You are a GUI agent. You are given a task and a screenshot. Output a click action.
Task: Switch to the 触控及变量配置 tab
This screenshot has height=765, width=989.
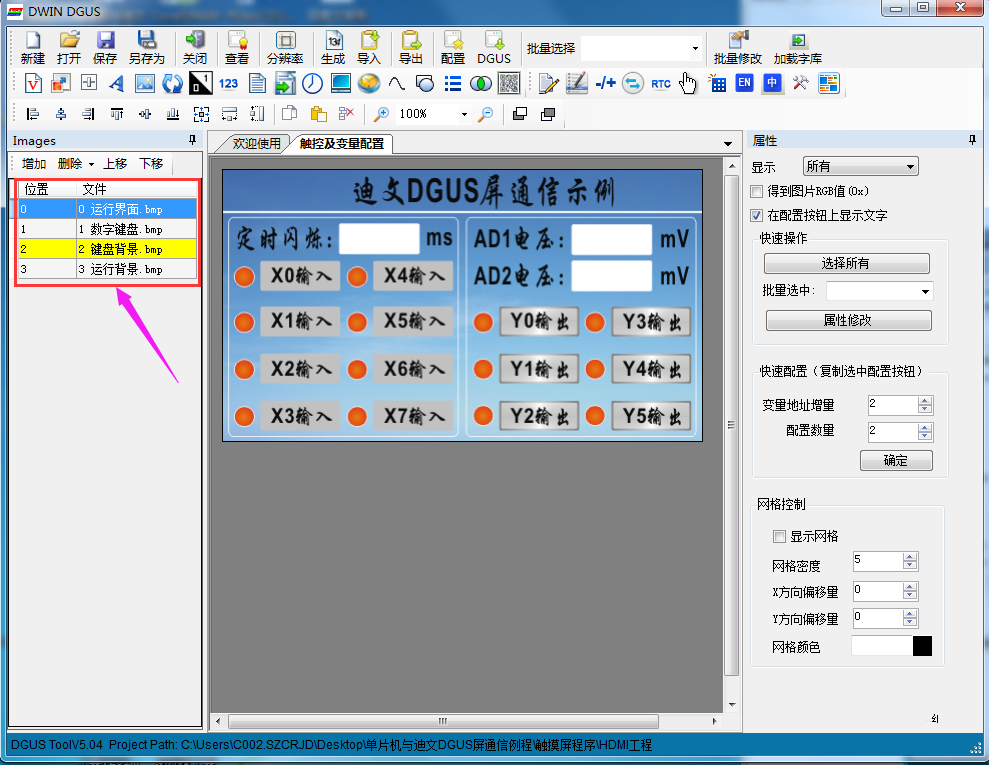[342, 144]
